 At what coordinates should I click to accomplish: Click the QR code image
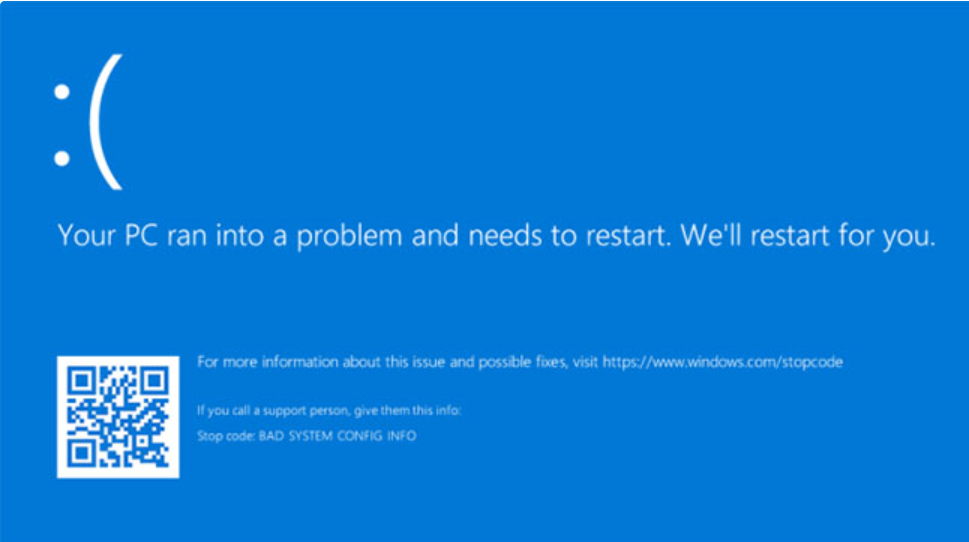[x=118, y=418]
